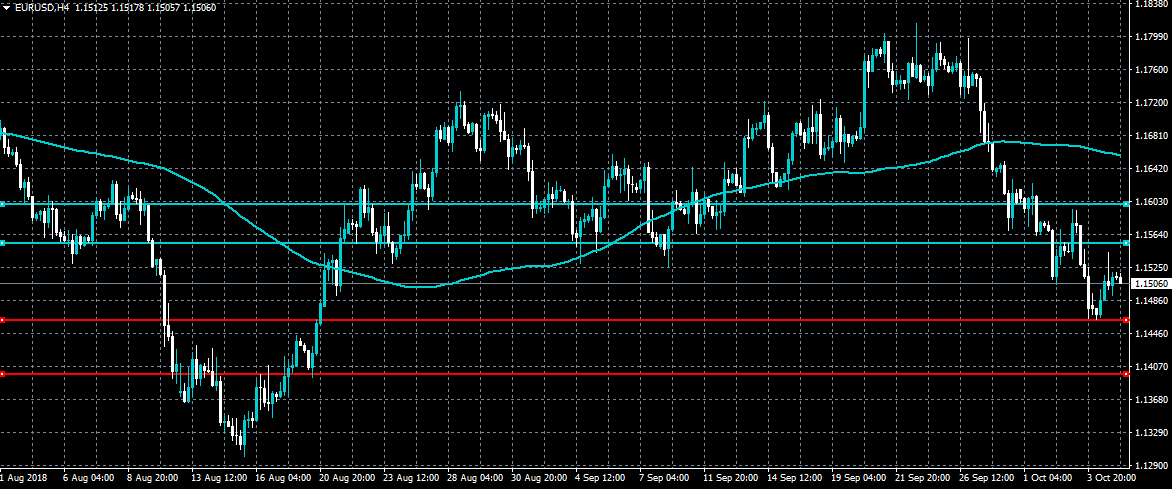Click the 4 Sep 12:00 time label

(x=602, y=477)
